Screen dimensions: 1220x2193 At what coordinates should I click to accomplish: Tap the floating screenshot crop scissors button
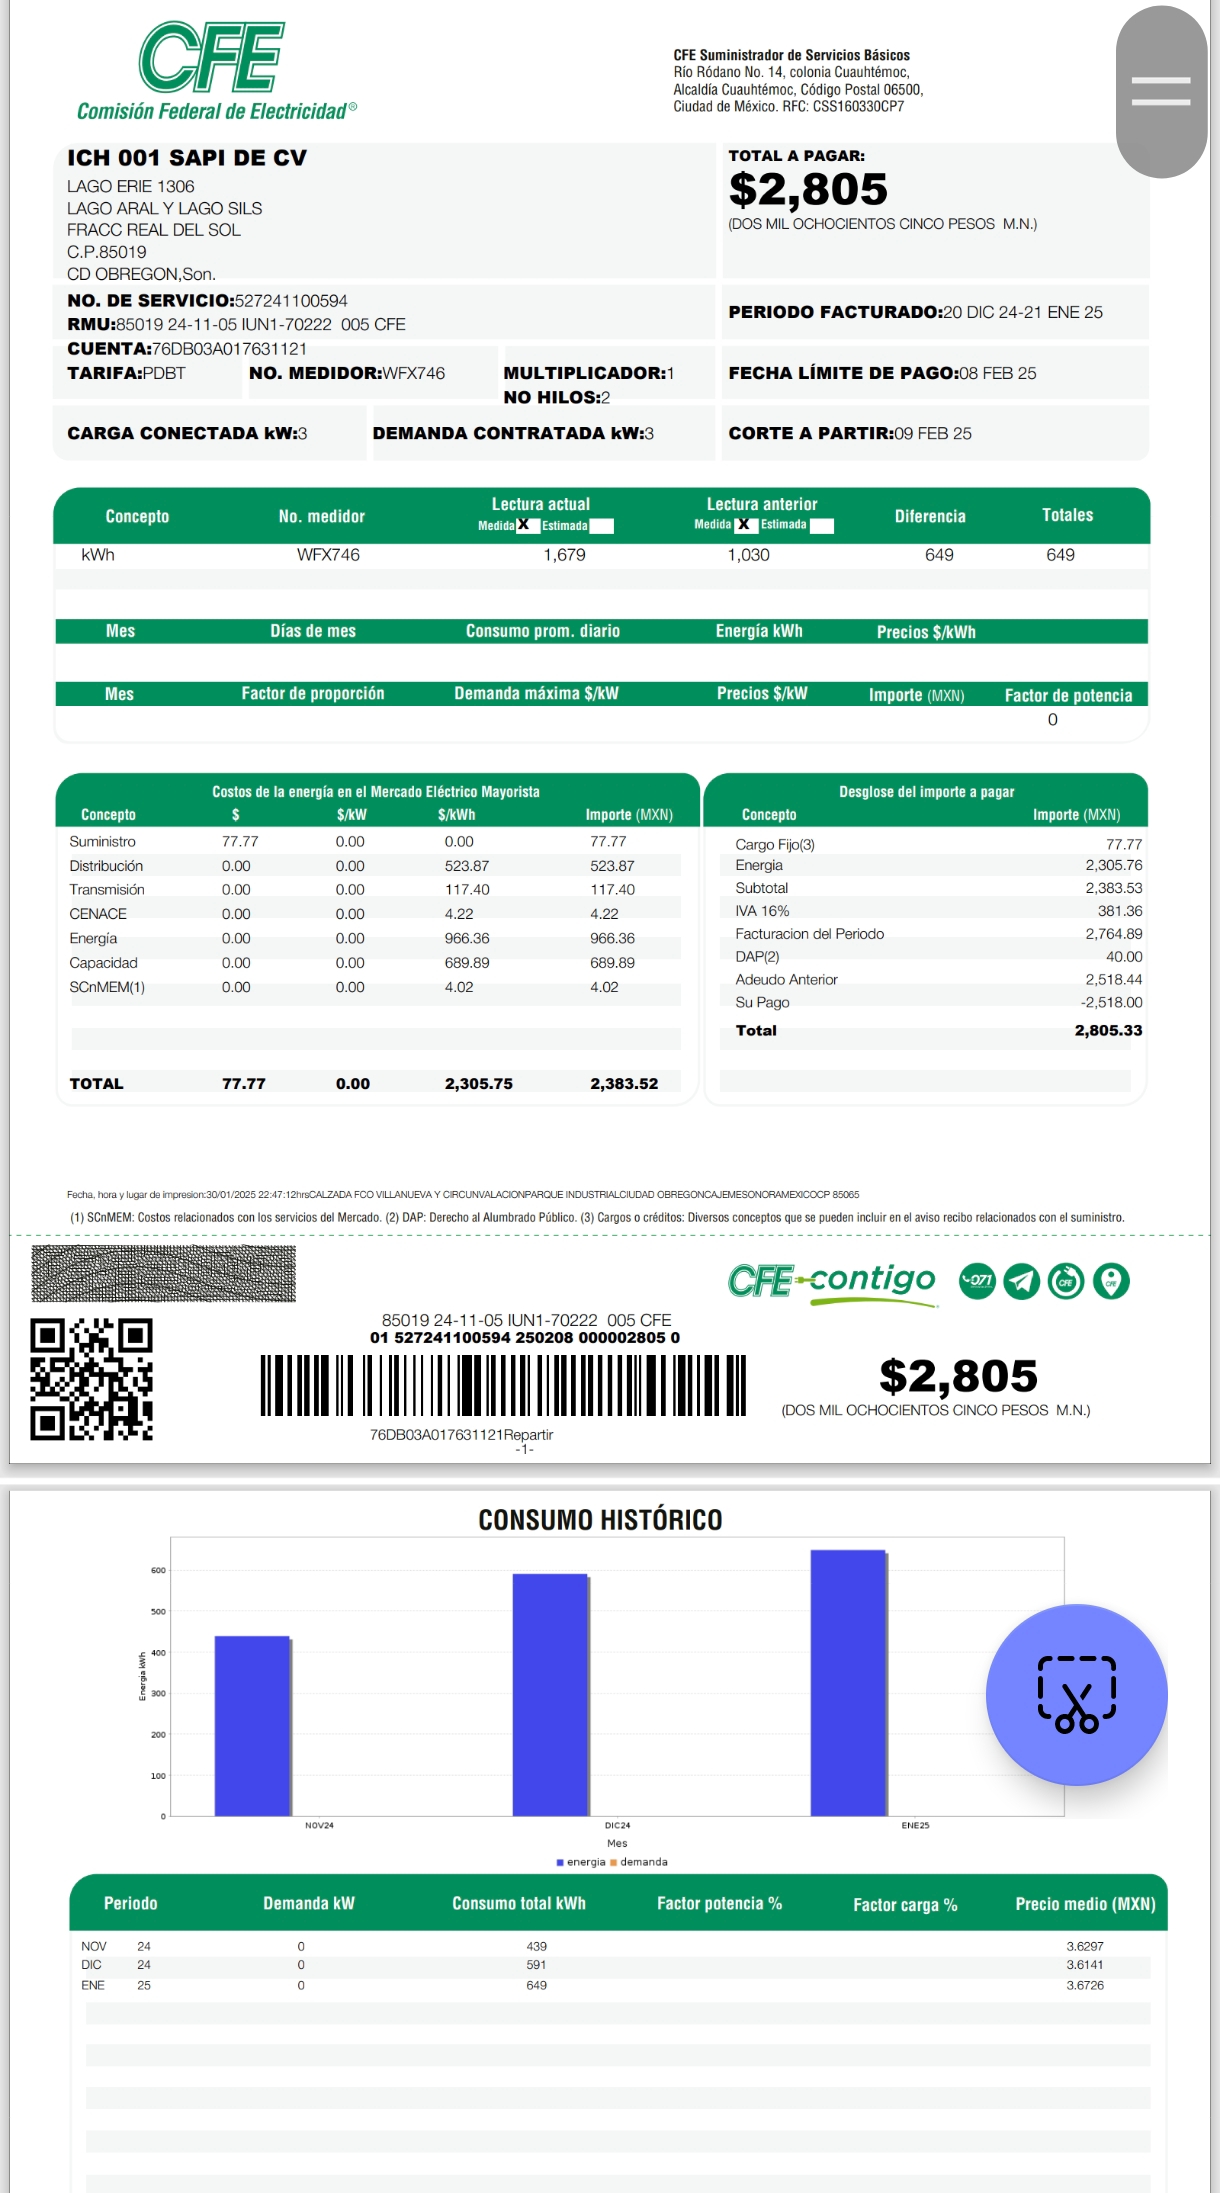point(1076,1694)
